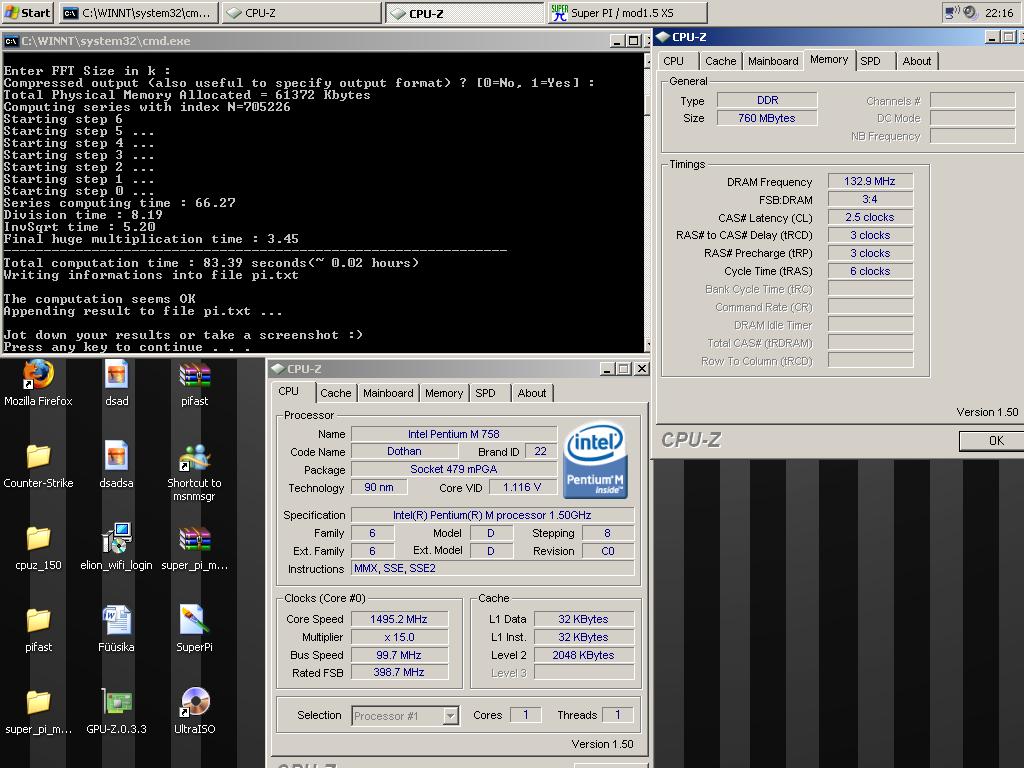The height and width of the screenshot is (768, 1024).
Task: Close the lower CPU-Z window
Action: coord(642,369)
